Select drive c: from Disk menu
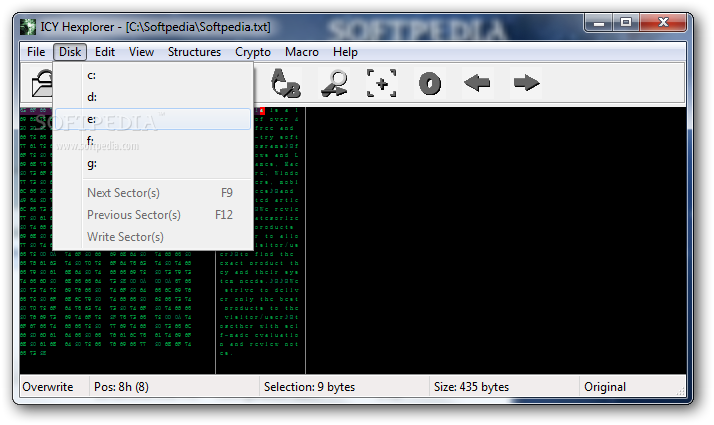The height and width of the screenshot is (425, 714). pos(153,75)
